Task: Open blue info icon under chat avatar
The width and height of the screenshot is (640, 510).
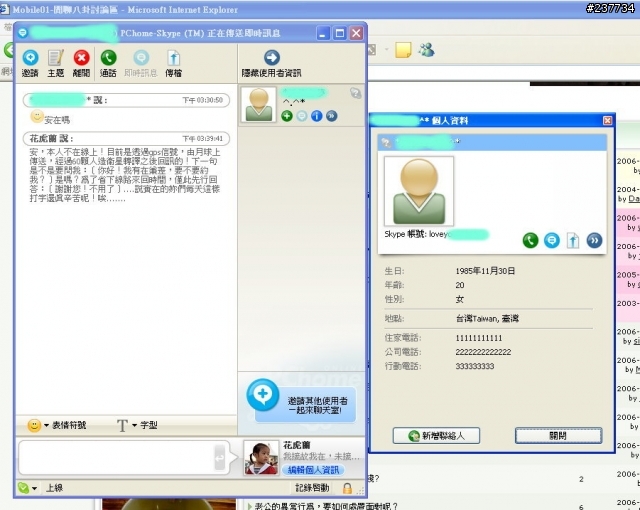Action: click(317, 116)
